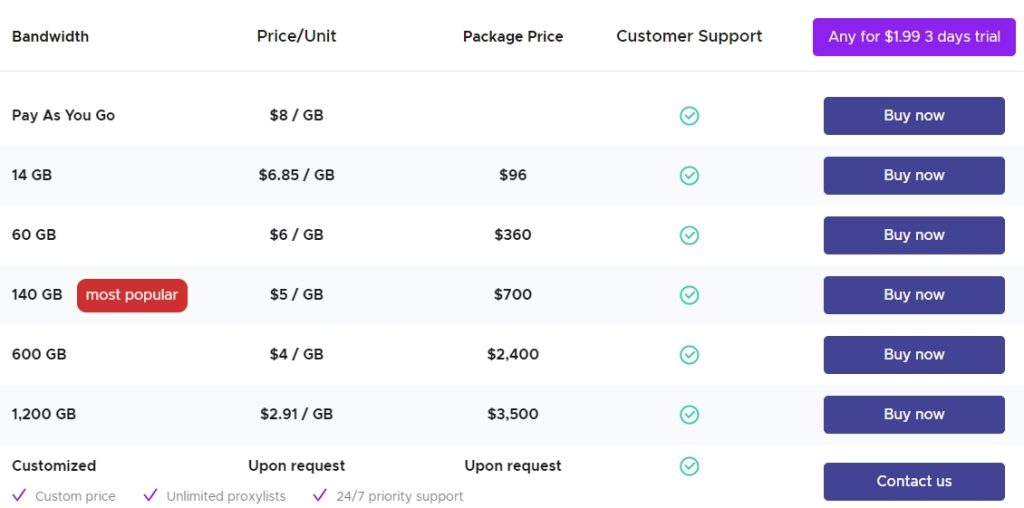Click the 24/7 priority support checkmark

pyautogui.click(x=320, y=495)
